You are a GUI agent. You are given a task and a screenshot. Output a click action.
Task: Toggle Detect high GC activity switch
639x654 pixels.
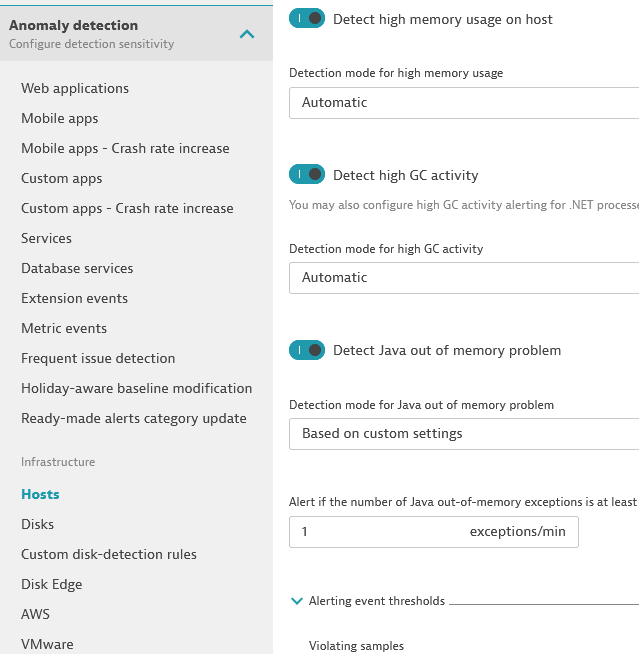(x=307, y=175)
